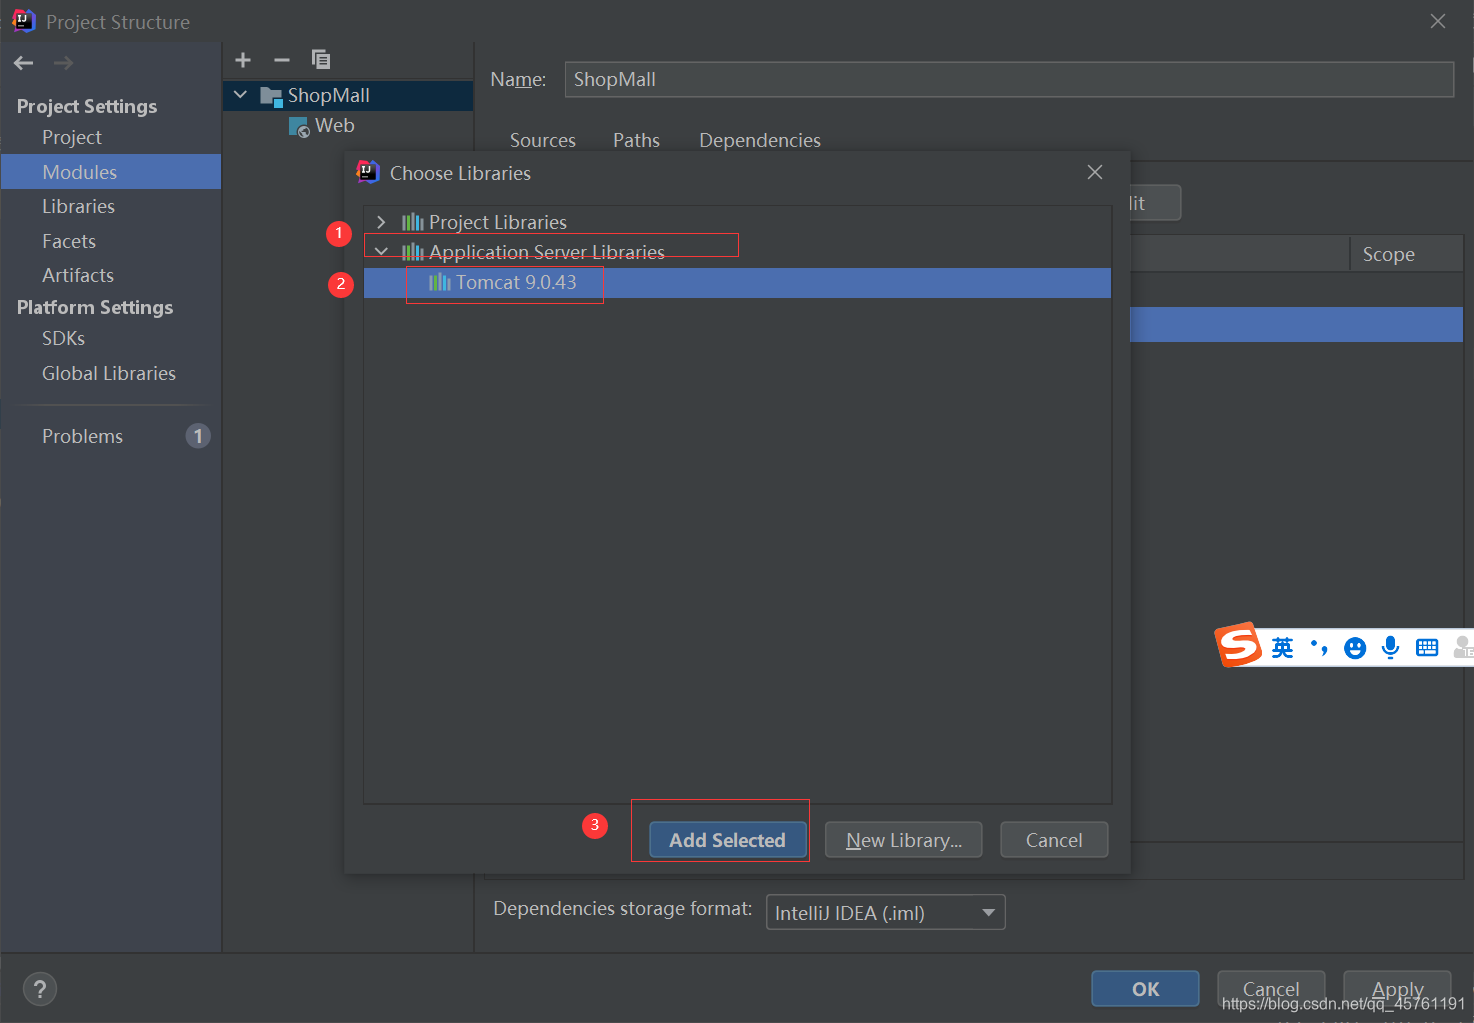Open Dependencies storage format dropdown
This screenshot has width=1474, height=1023.
pyautogui.click(x=885, y=912)
